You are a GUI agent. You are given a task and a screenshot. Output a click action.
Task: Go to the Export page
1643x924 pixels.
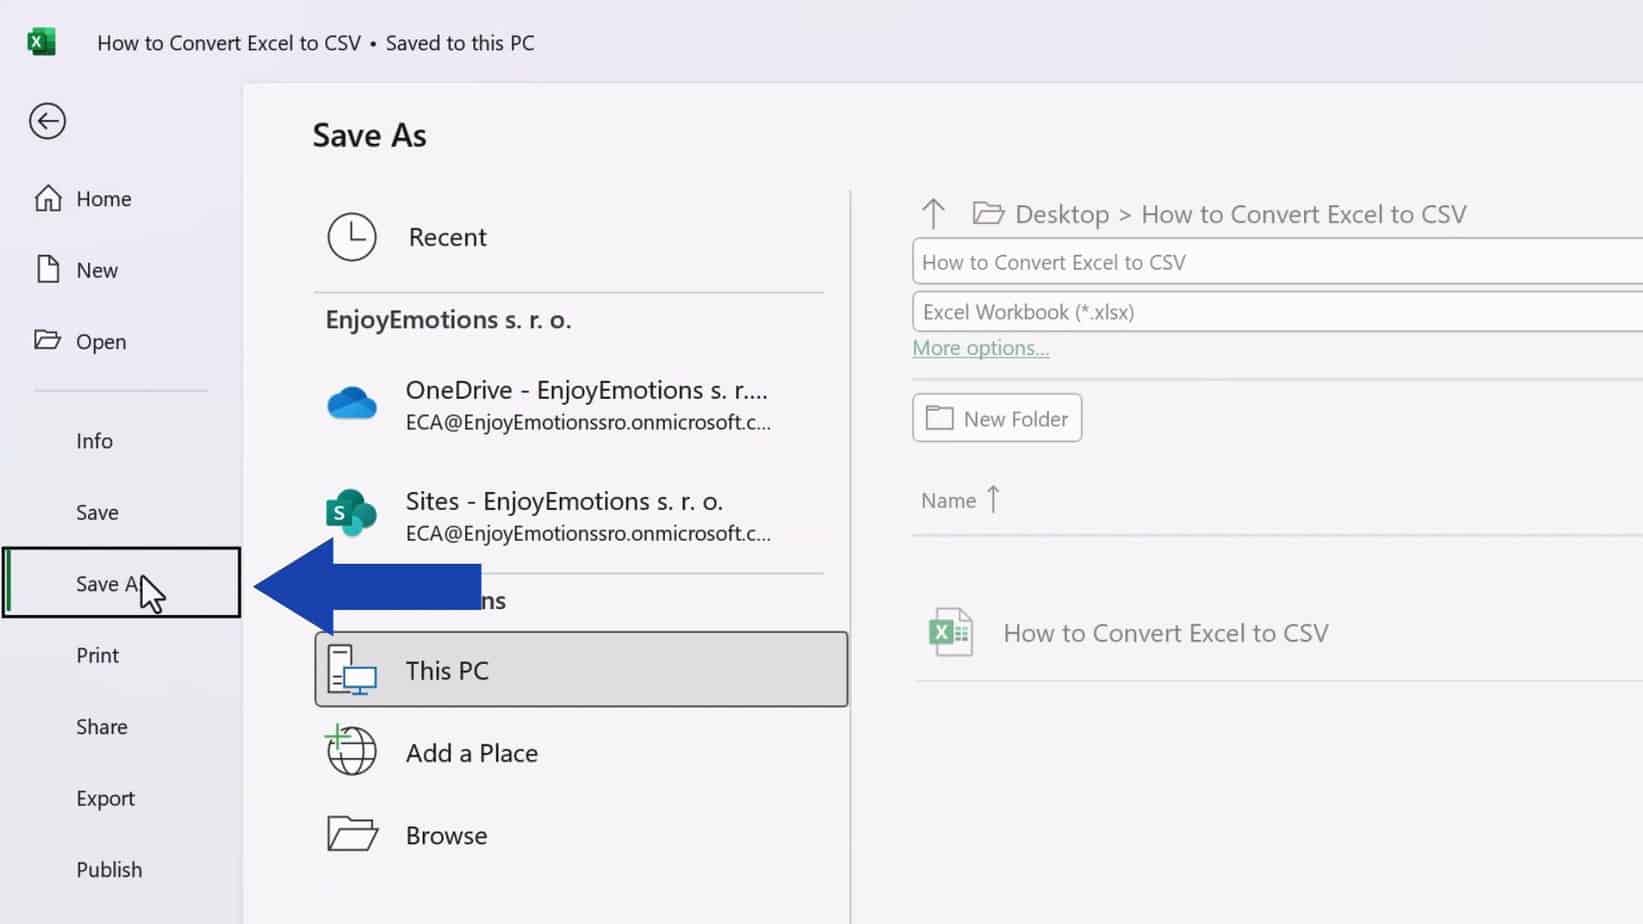pyautogui.click(x=105, y=798)
